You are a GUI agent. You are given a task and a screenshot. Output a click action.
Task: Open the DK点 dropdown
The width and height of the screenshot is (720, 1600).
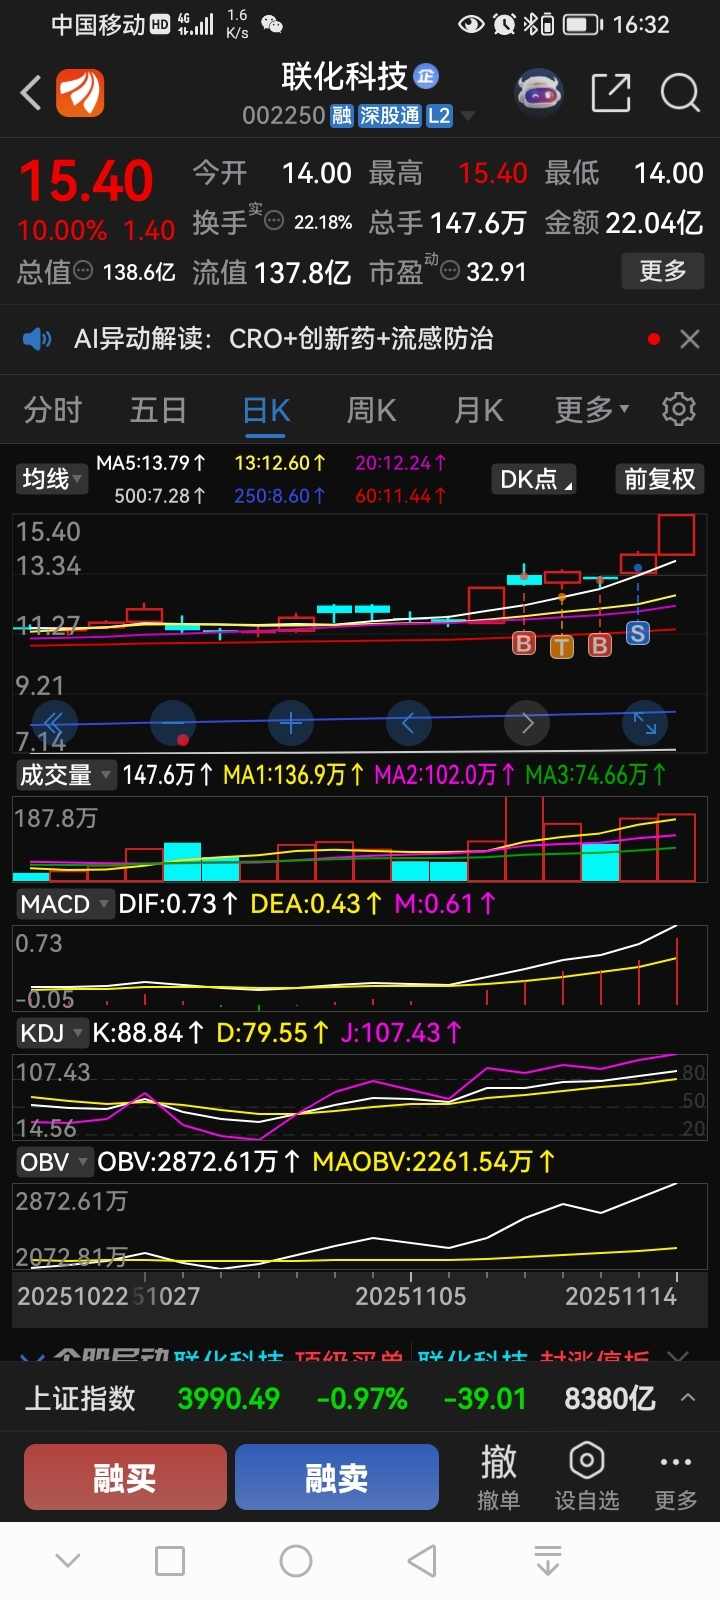(536, 479)
